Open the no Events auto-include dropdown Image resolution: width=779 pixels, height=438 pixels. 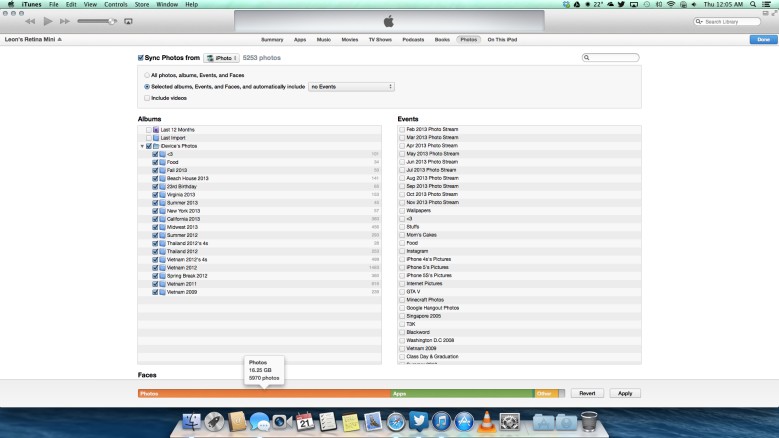(x=351, y=86)
